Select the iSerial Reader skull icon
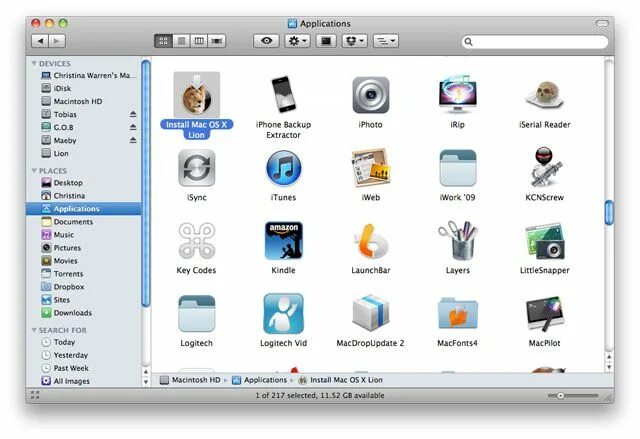This screenshot has height=439, width=640. (545, 96)
